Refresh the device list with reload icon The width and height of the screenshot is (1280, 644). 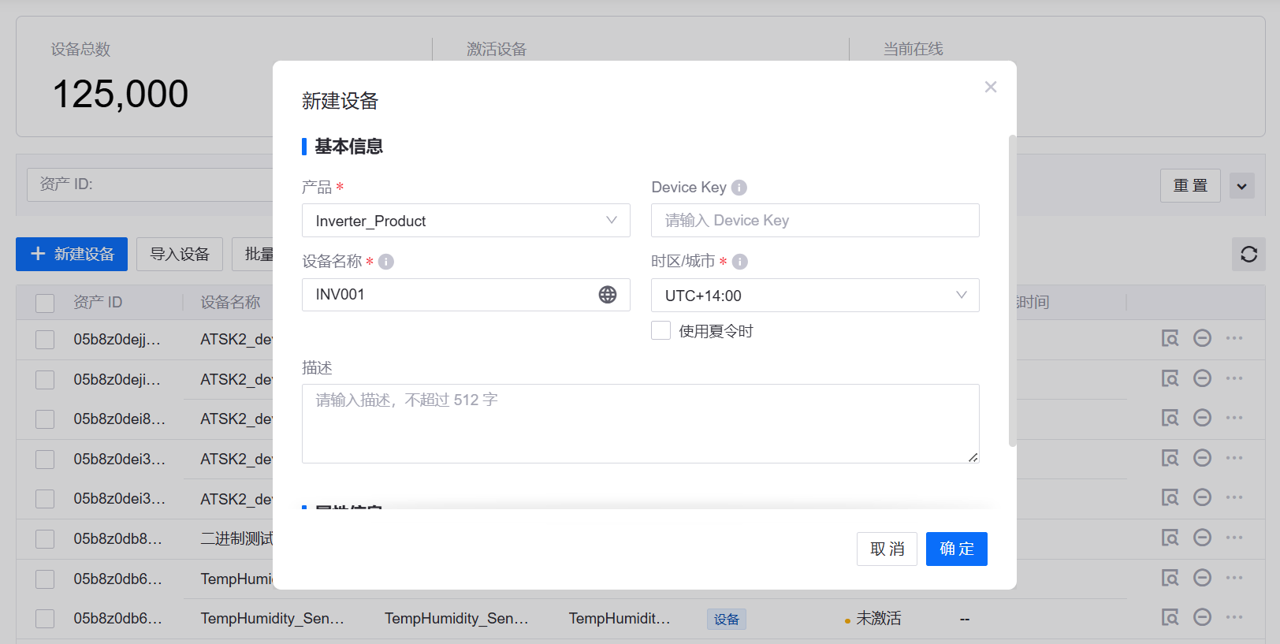coord(1248,255)
